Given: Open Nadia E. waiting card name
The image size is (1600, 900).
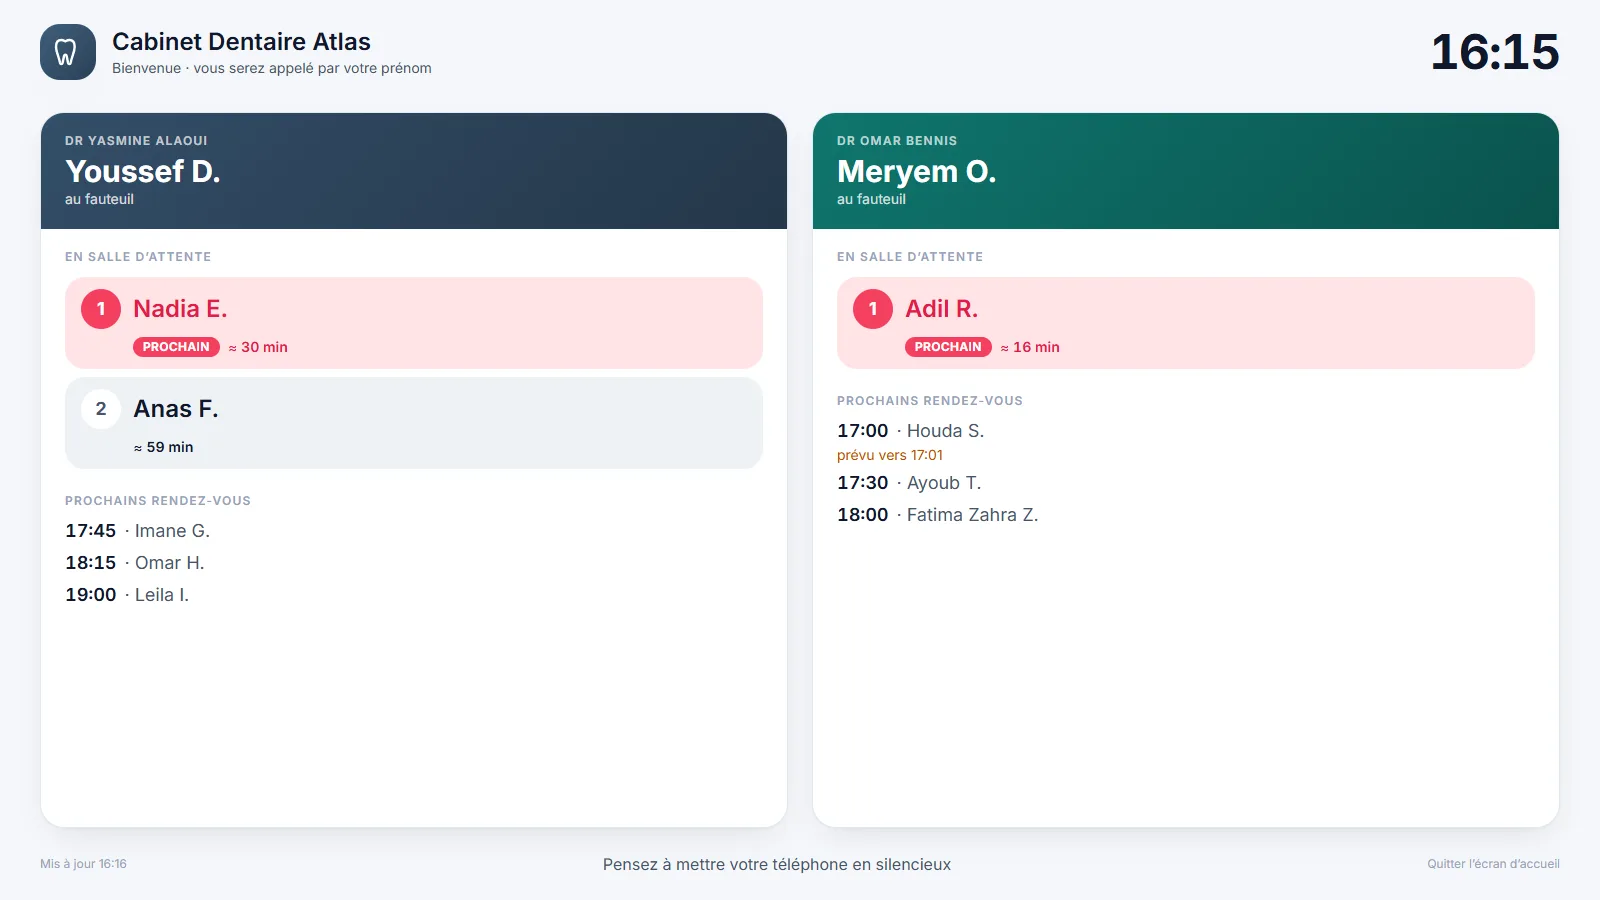Looking at the screenshot, I should click(x=180, y=309).
